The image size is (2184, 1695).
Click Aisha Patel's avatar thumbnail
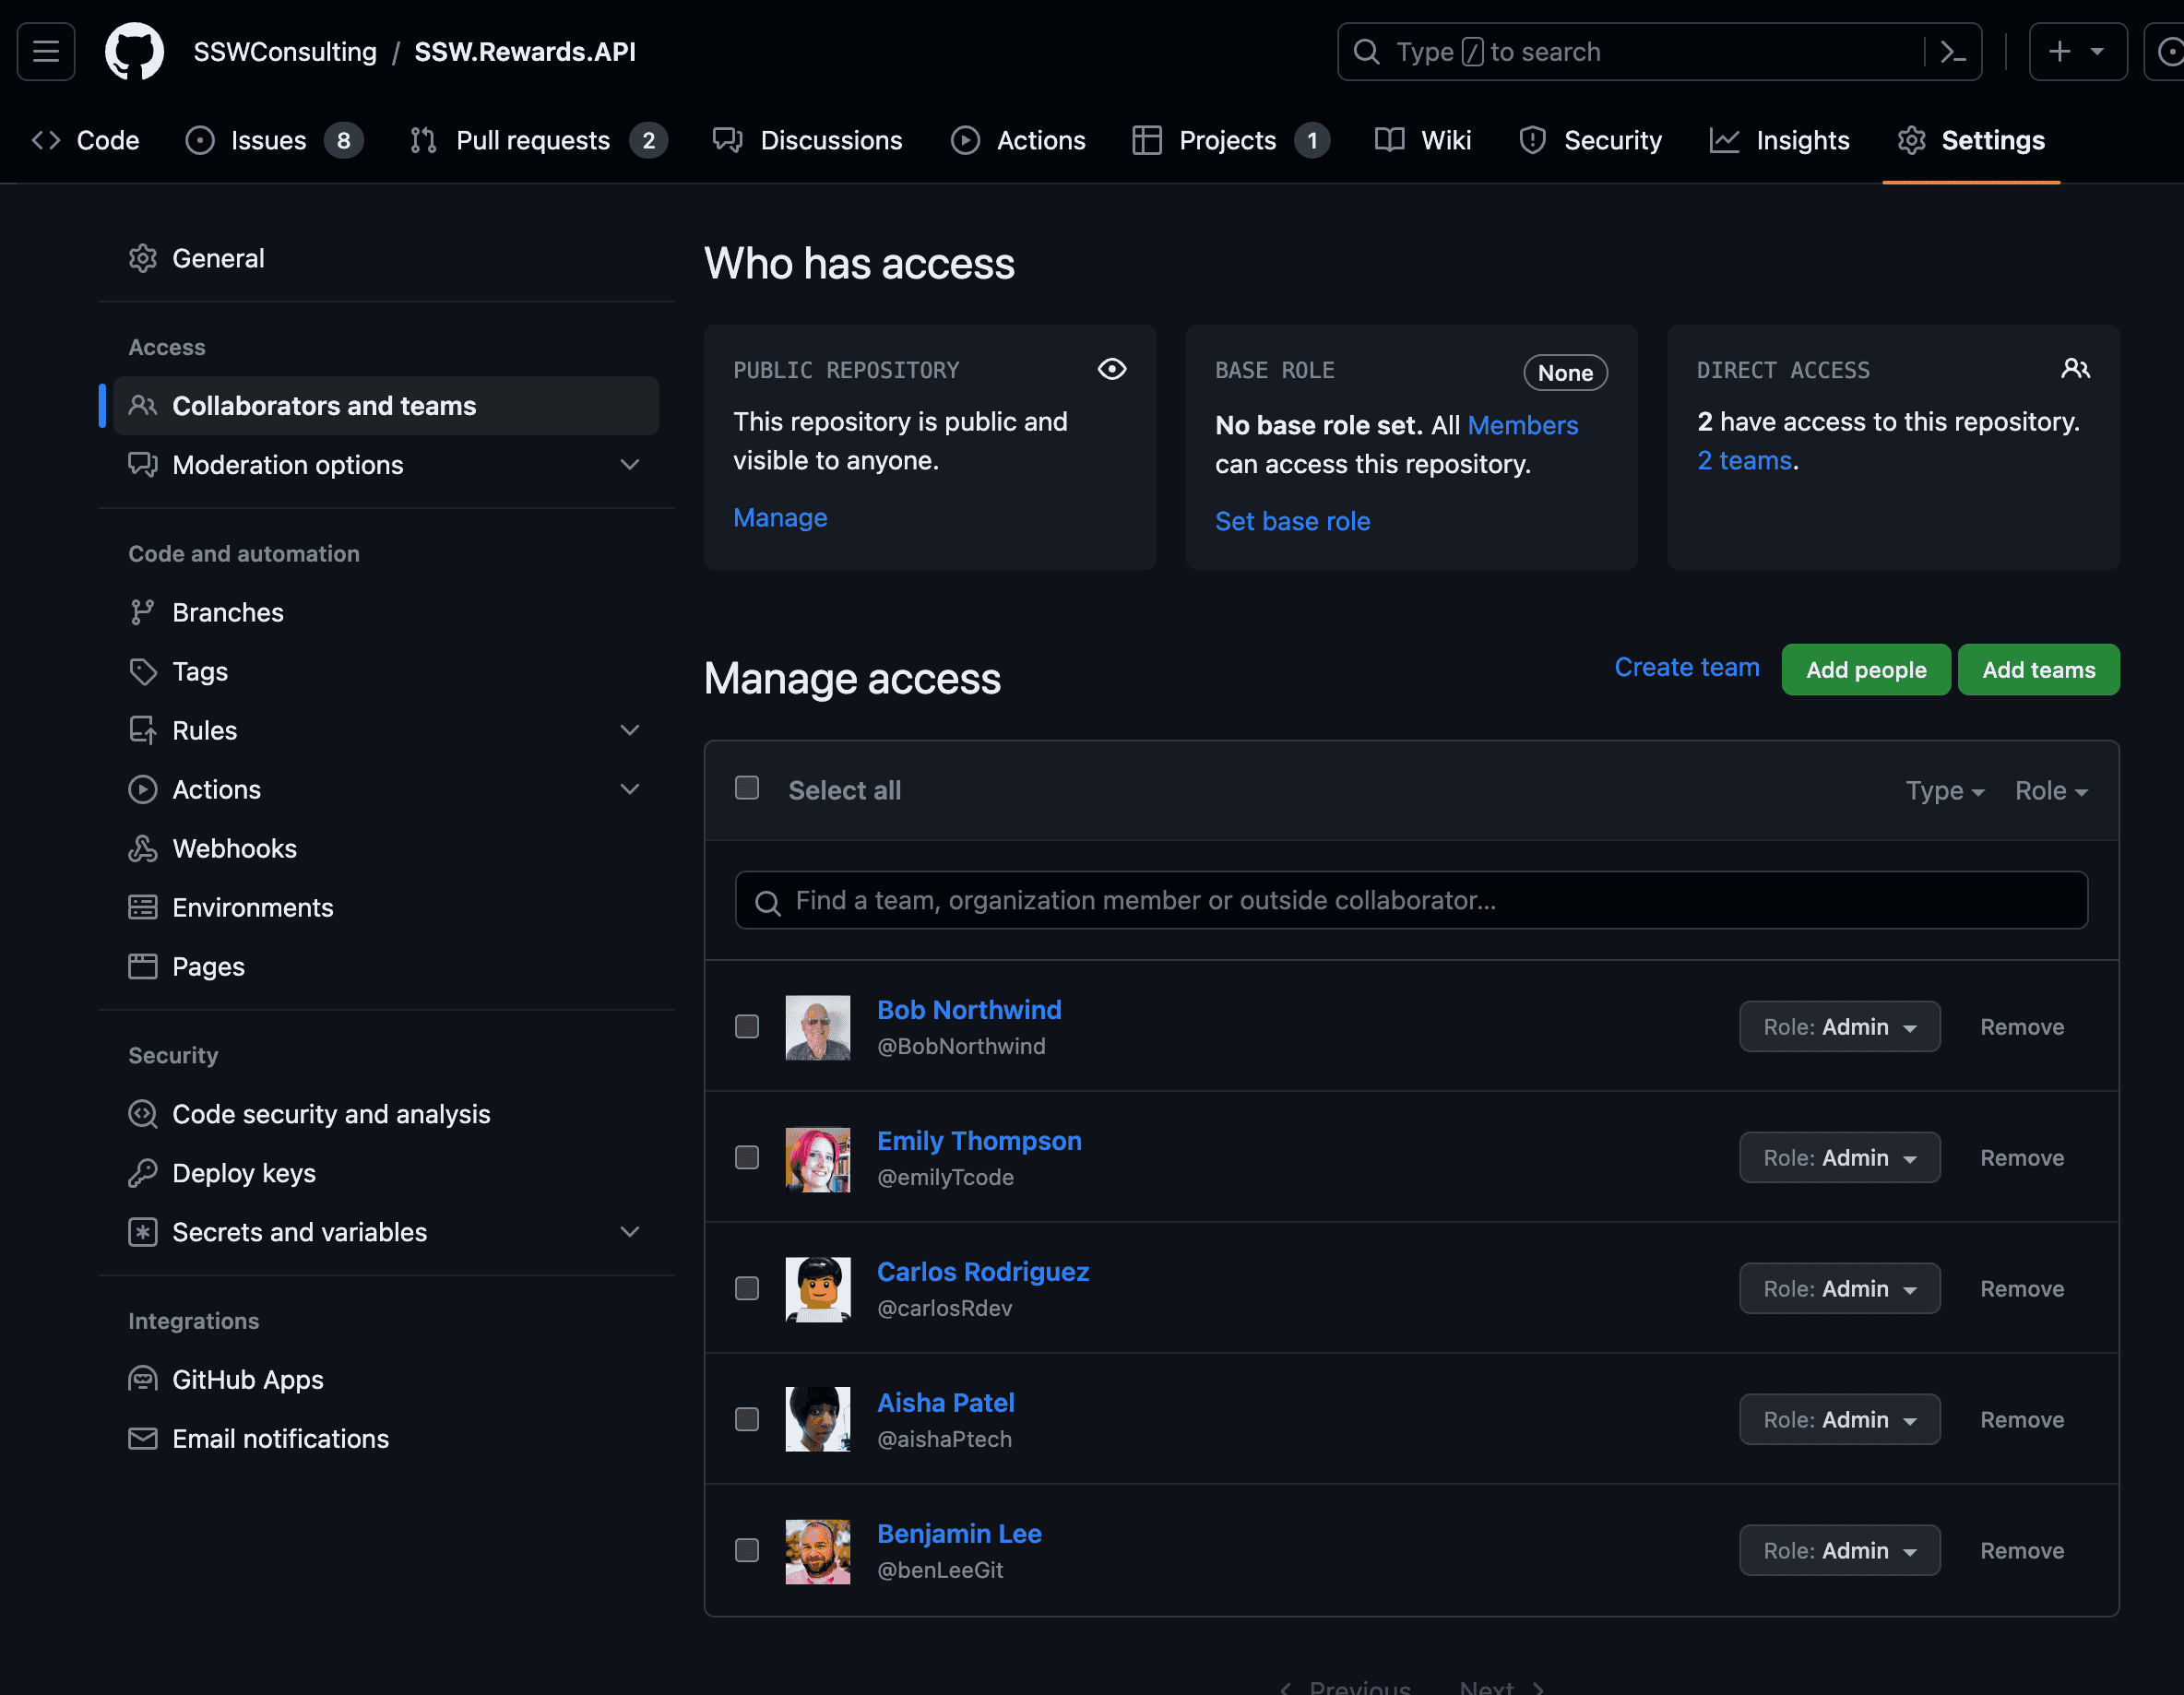tap(817, 1419)
